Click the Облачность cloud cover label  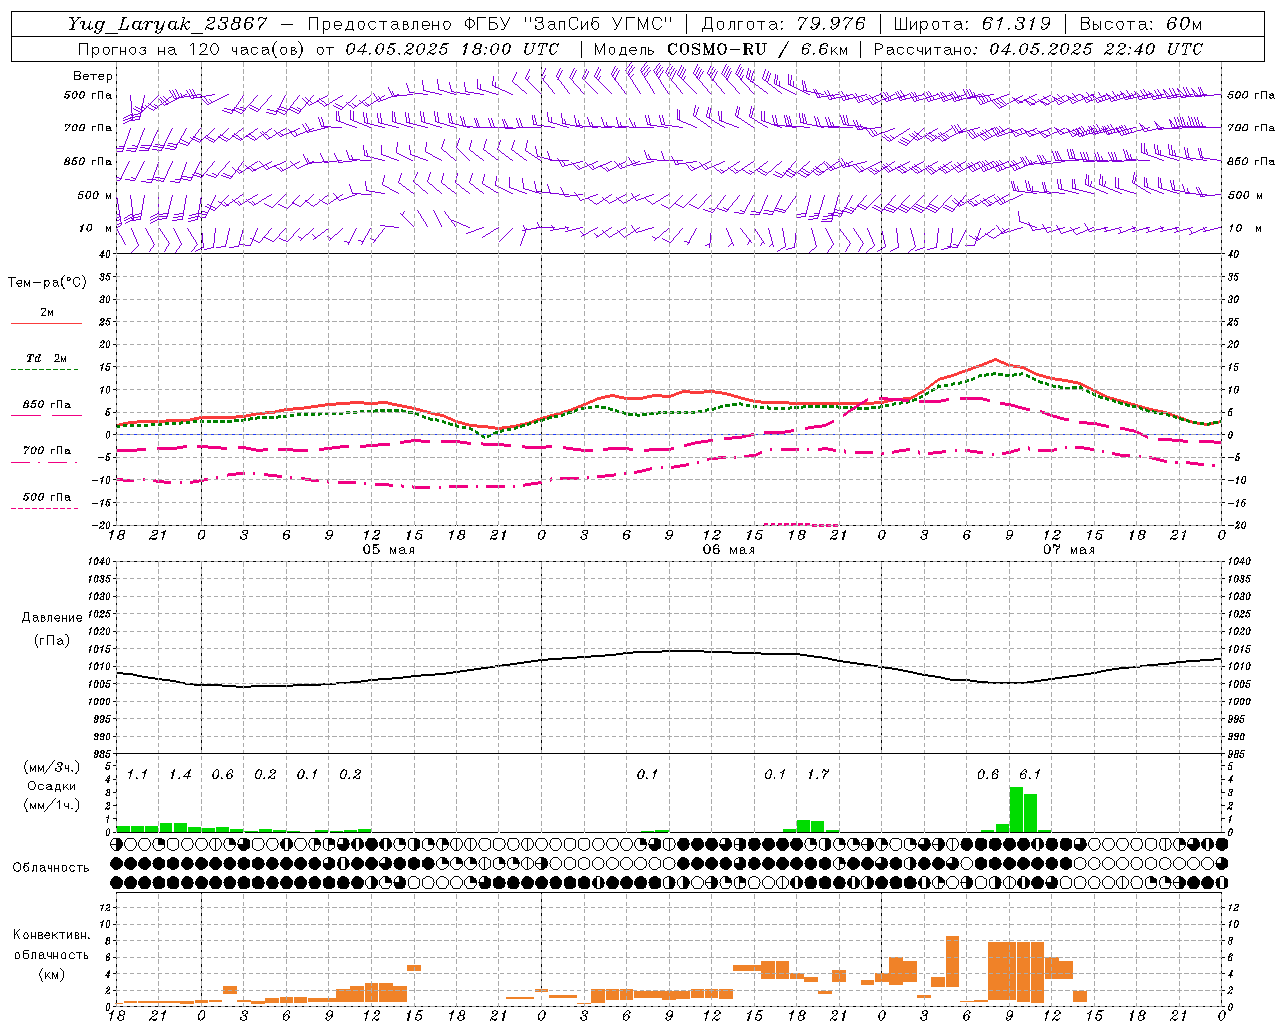point(51,868)
